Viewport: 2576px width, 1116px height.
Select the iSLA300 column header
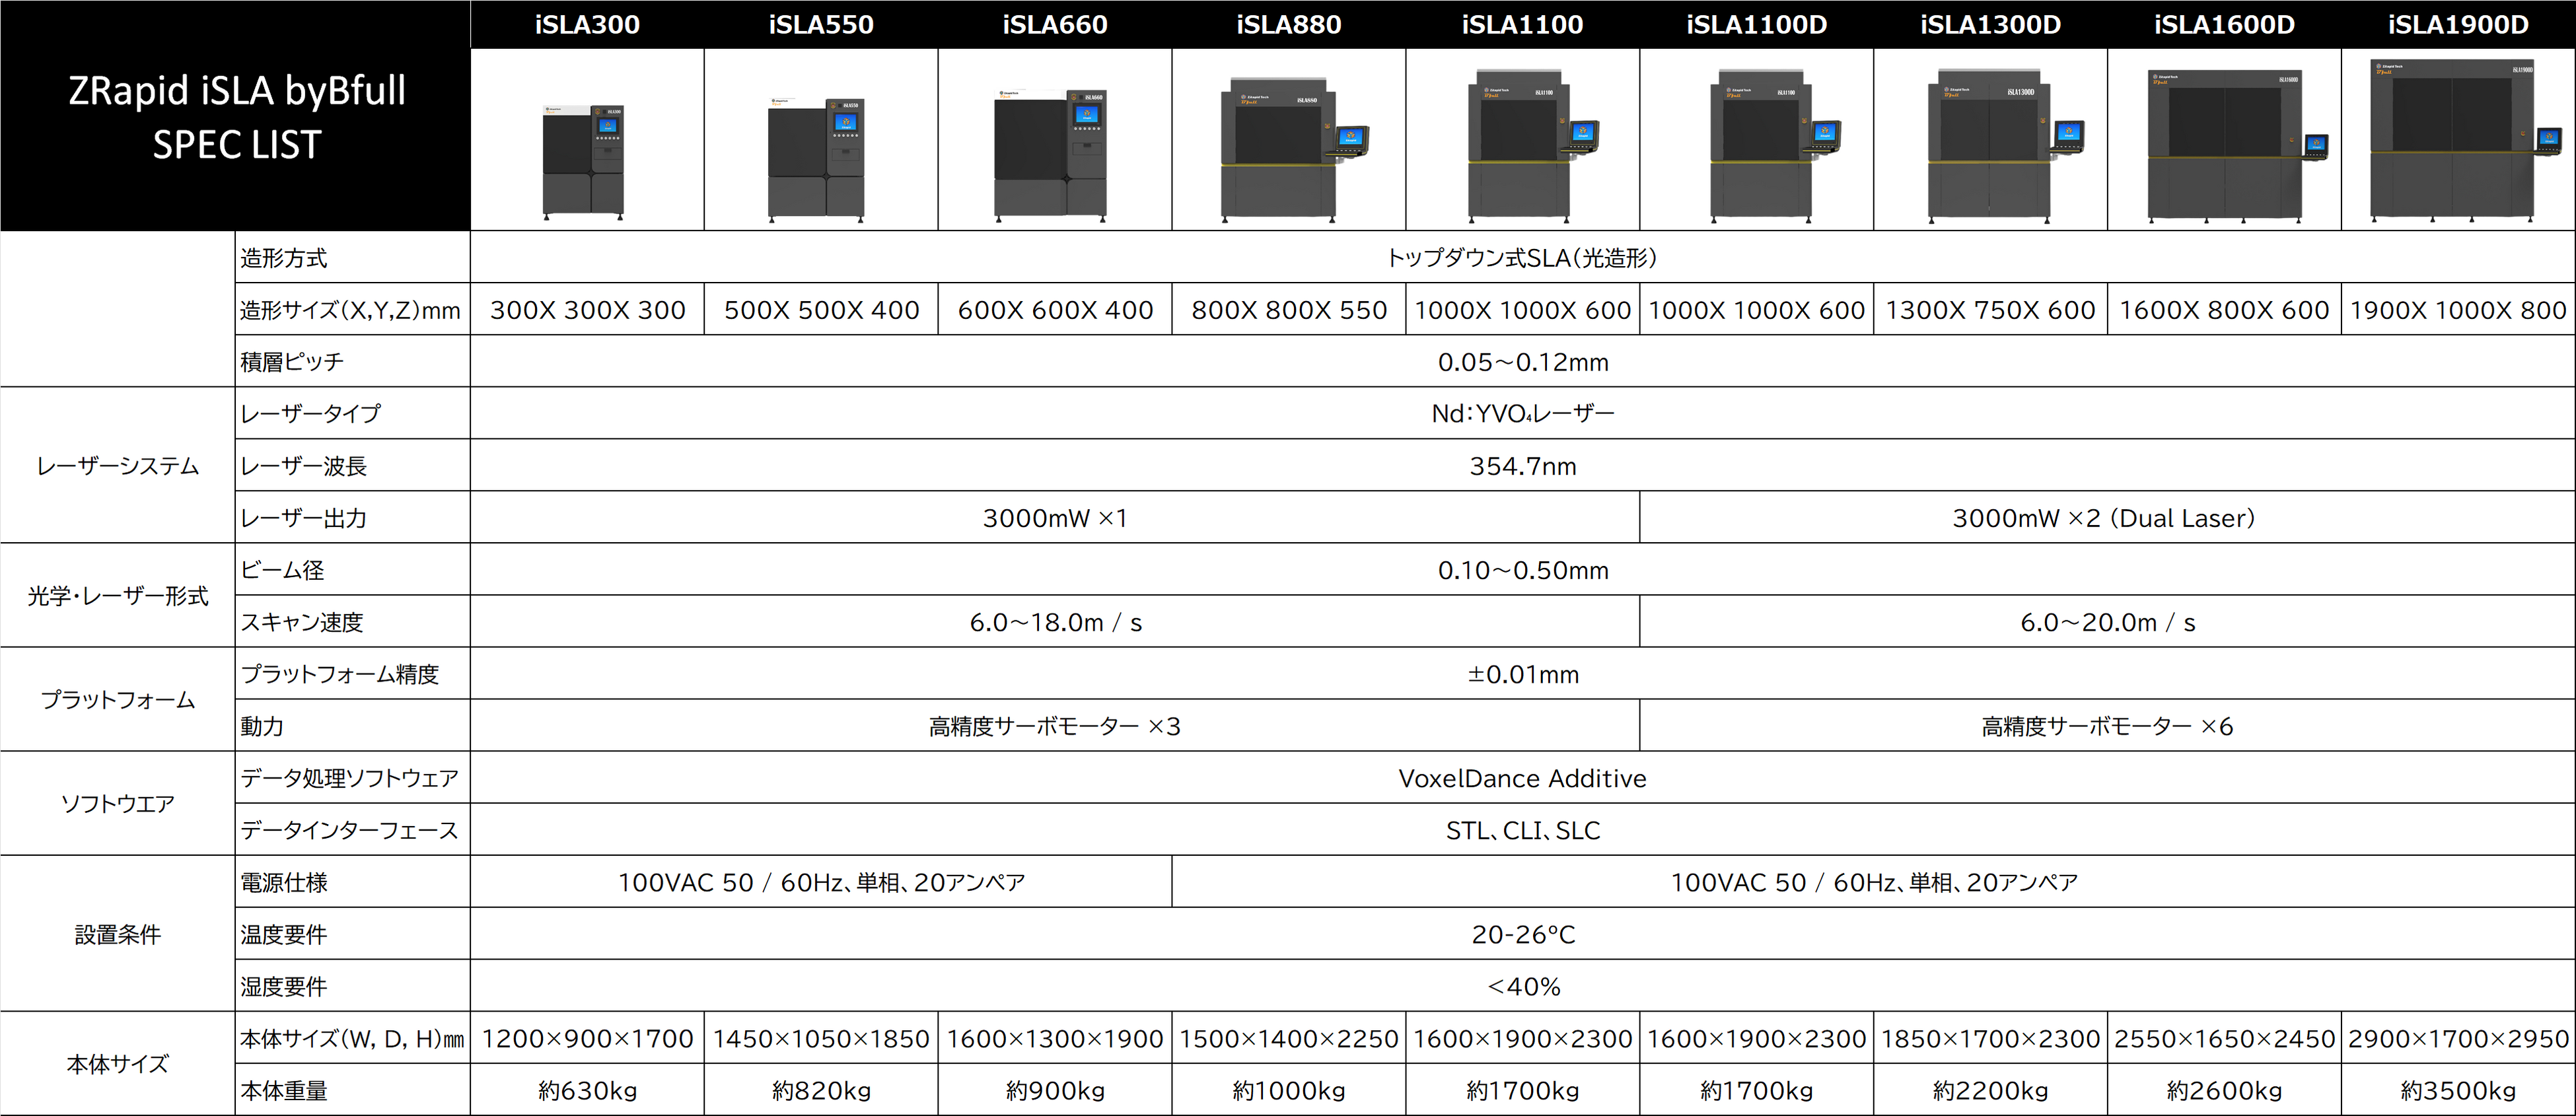[x=587, y=25]
